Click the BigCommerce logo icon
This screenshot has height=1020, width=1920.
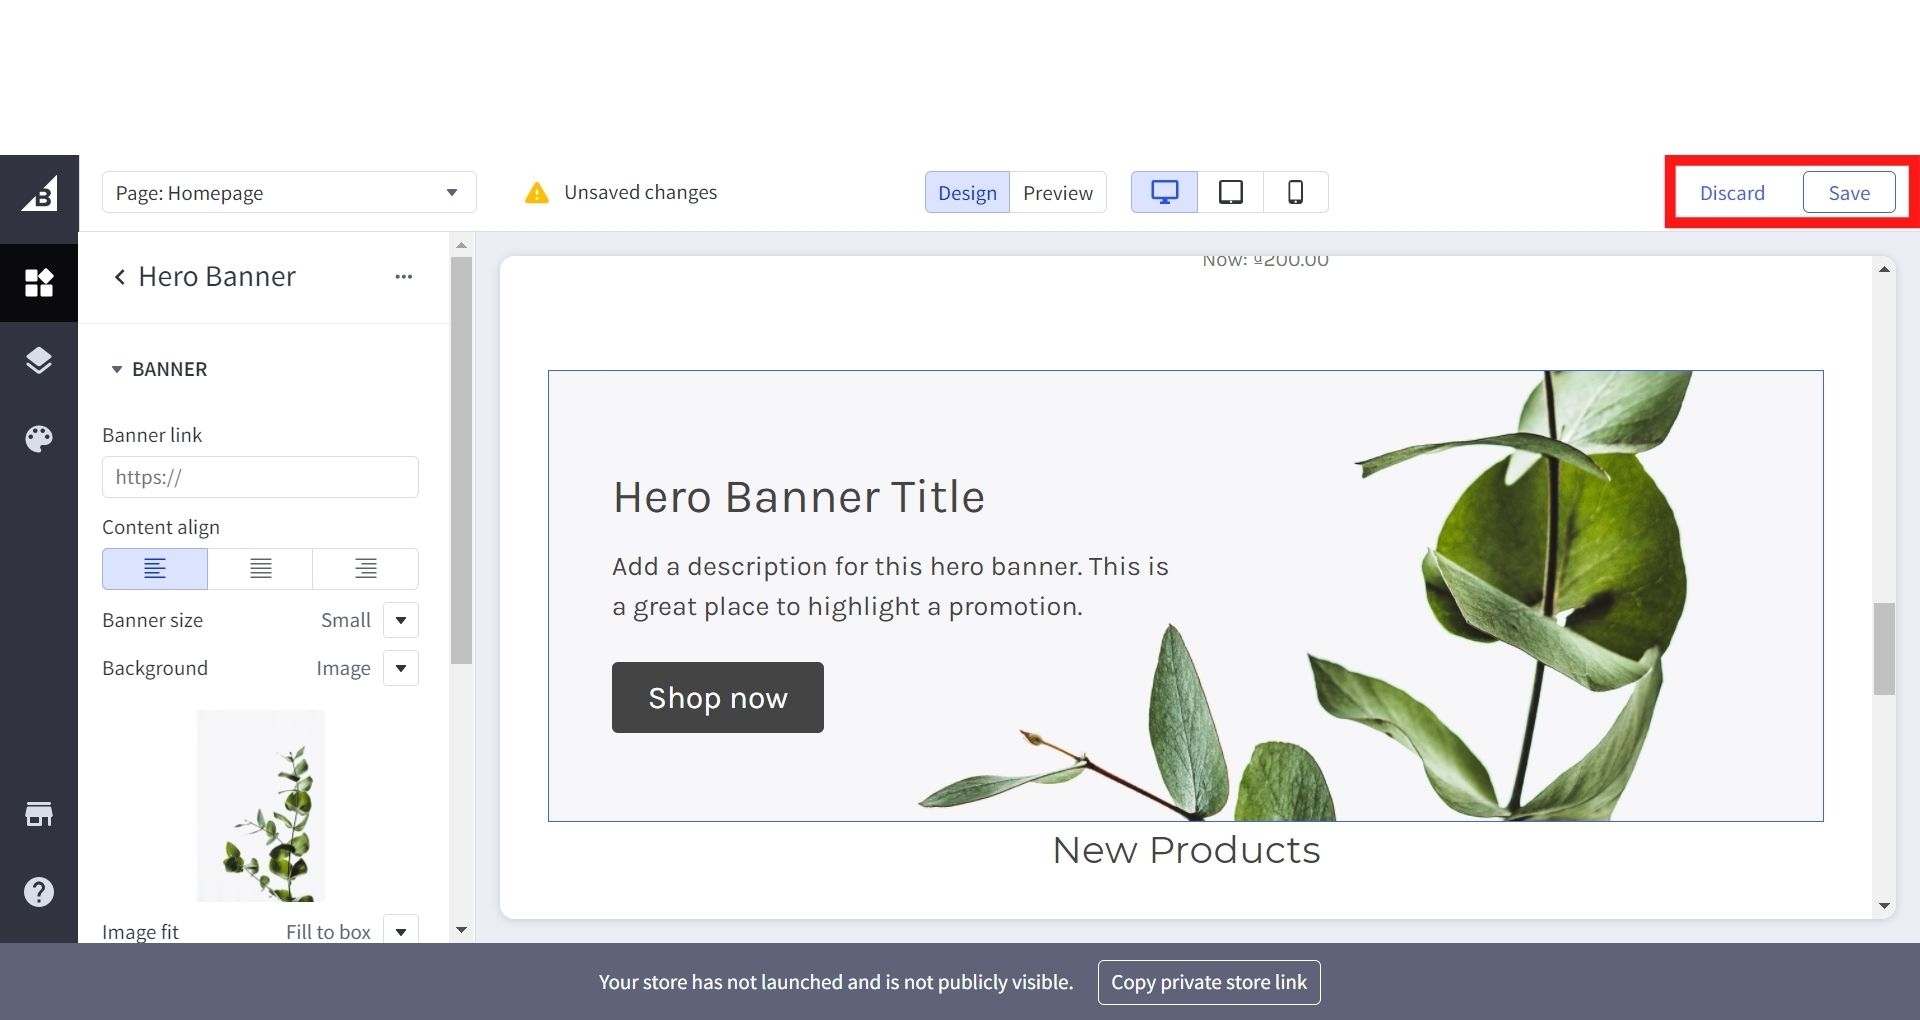[x=39, y=195]
